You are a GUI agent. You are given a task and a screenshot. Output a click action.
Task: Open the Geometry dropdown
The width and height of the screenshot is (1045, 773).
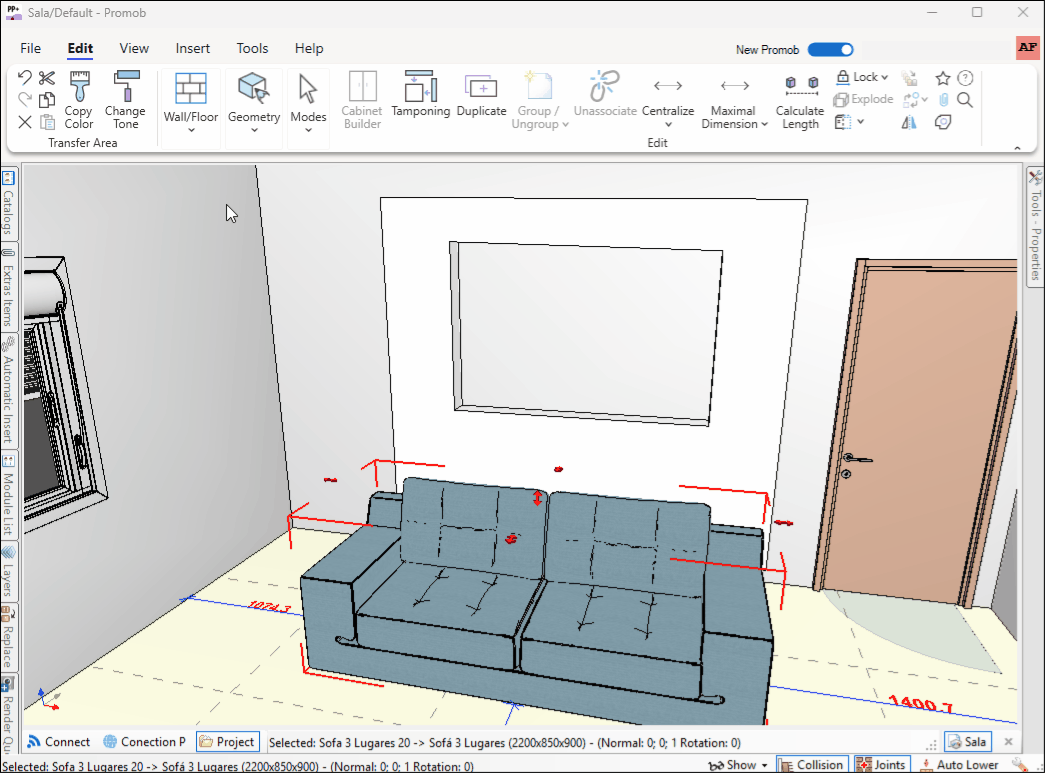[x=254, y=130]
